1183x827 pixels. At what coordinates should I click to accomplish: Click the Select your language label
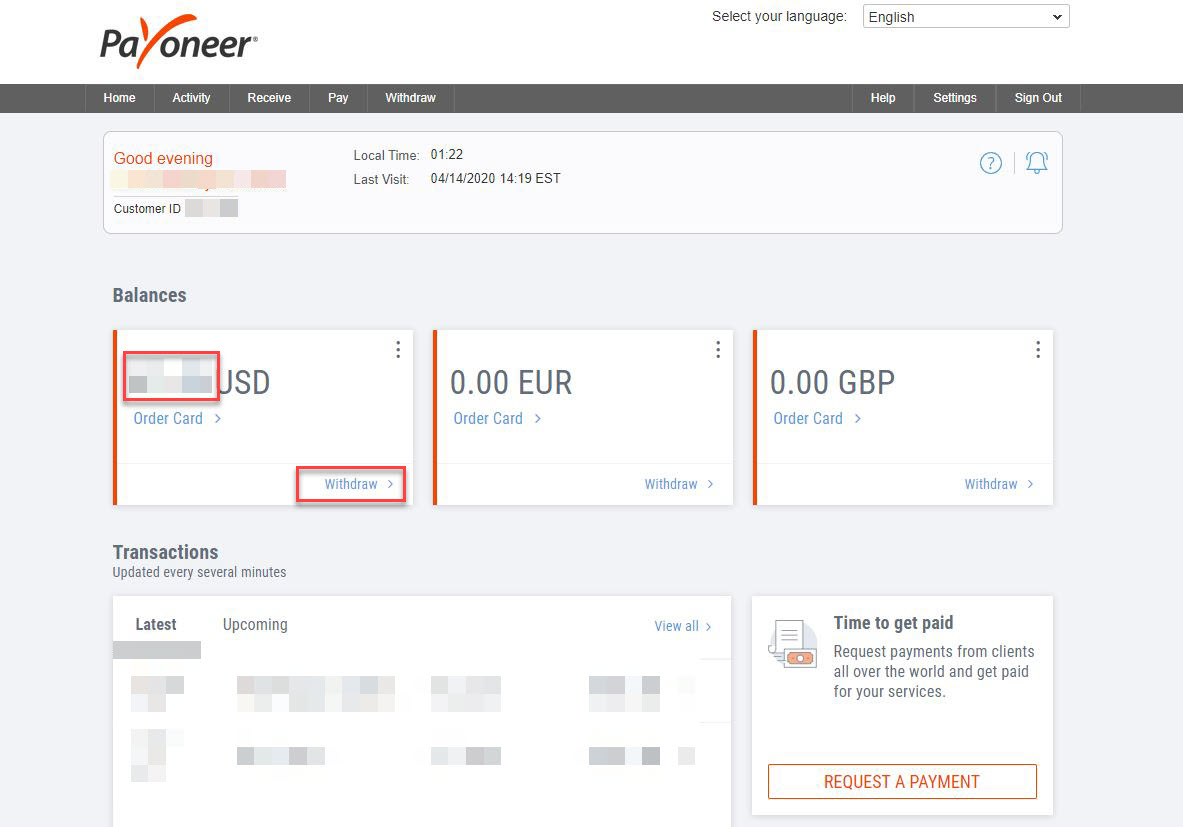coord(779,17)
